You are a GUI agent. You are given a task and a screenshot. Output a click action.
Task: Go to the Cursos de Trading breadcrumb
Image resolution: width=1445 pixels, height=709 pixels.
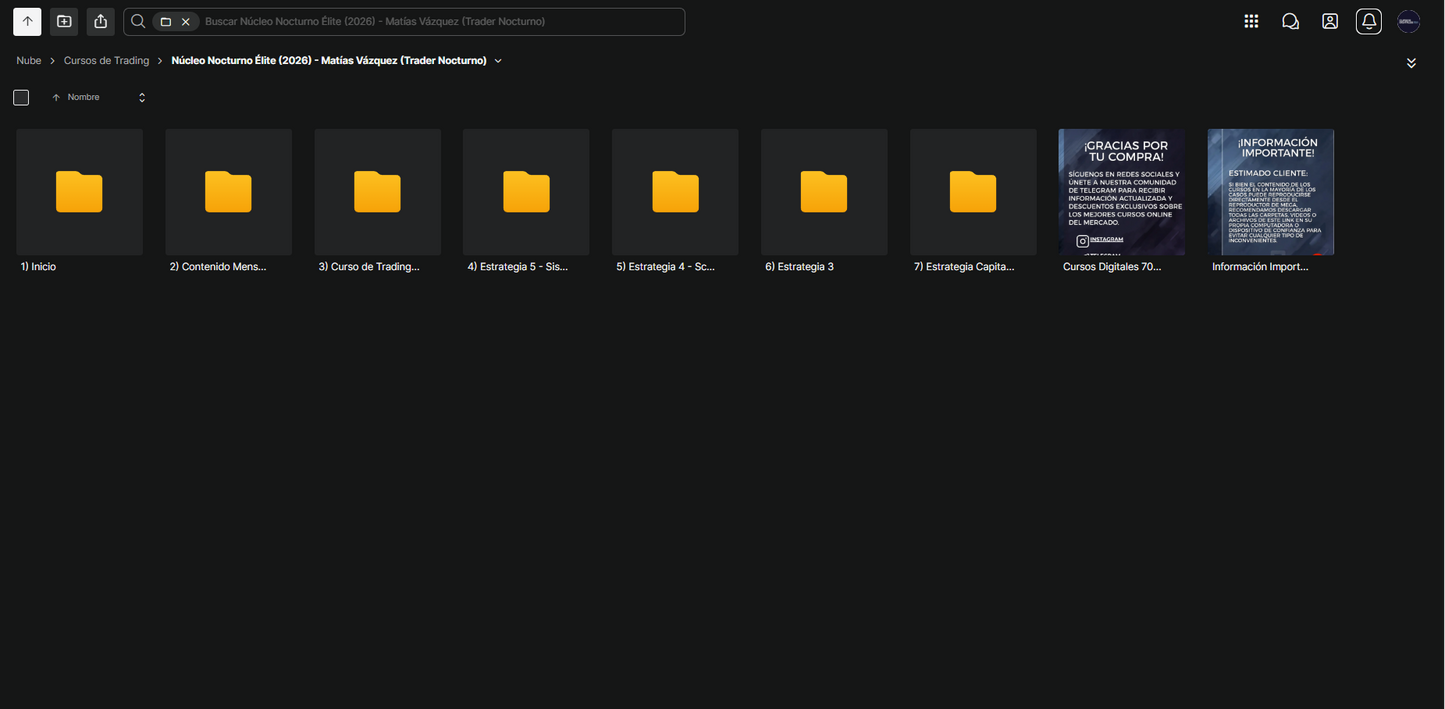tap(106, 61)
